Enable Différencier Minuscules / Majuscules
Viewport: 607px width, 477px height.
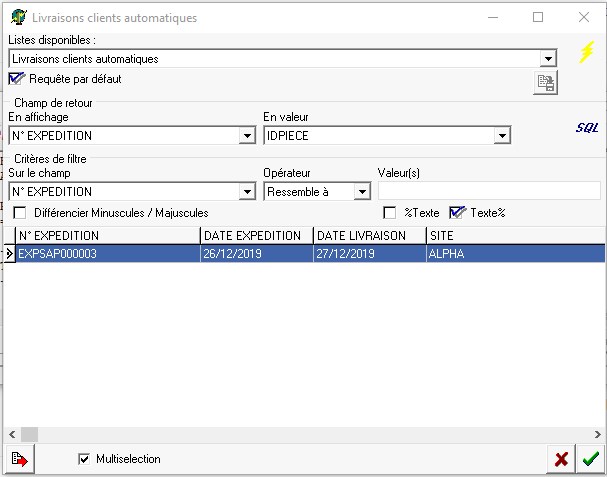20,213
